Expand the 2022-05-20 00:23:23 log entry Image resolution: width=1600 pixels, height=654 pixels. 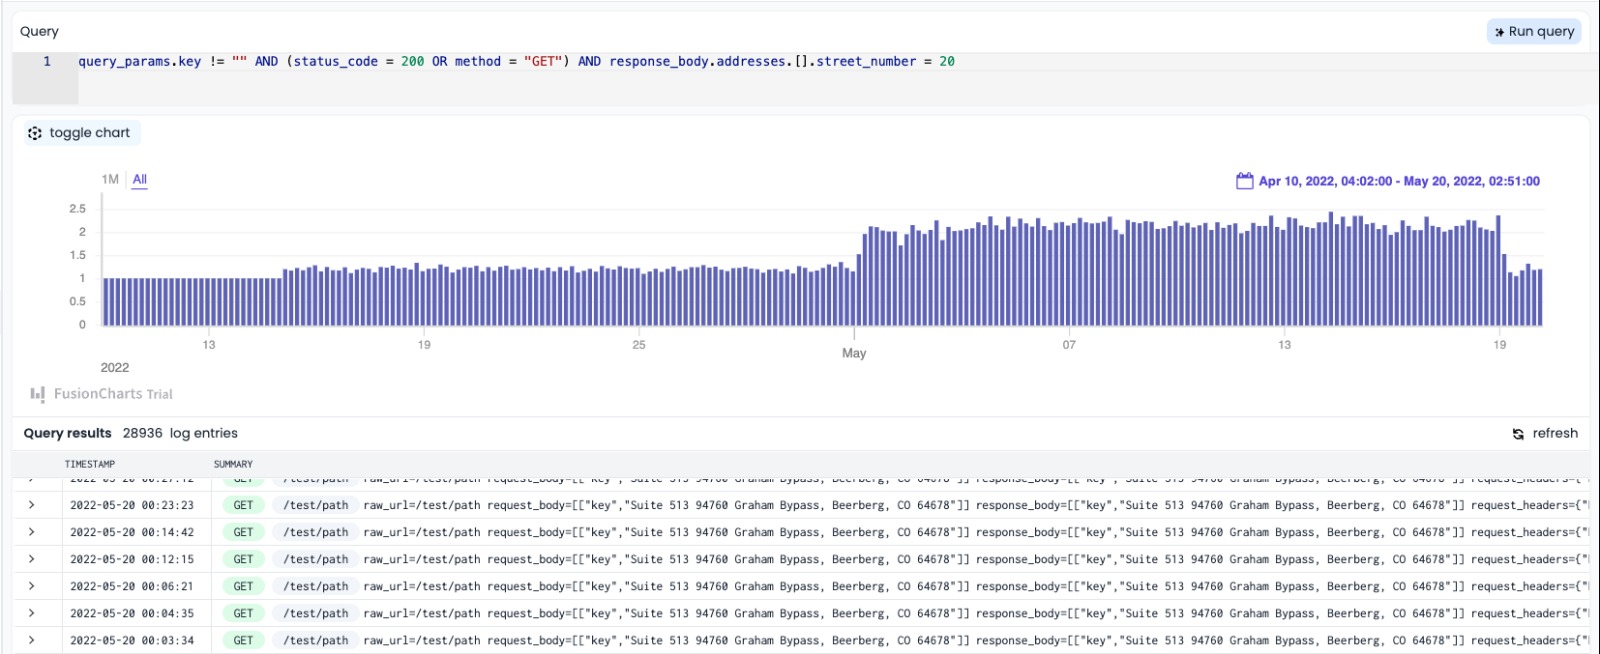(32, 506)
